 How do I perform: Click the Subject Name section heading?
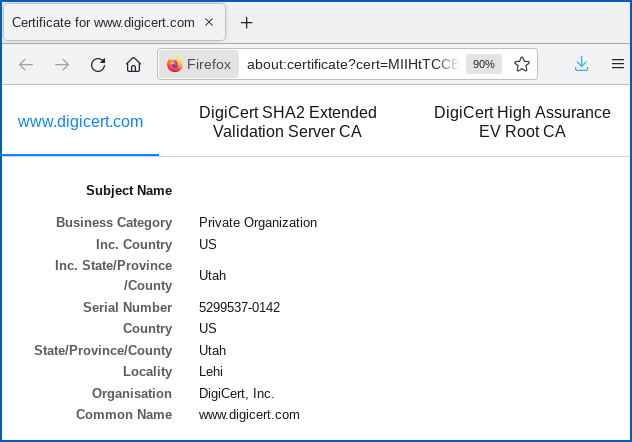(129, 190)
